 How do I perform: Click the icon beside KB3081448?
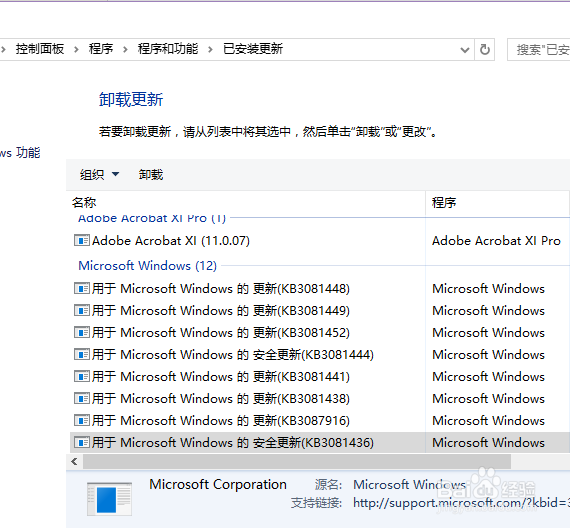click(82, 288)
